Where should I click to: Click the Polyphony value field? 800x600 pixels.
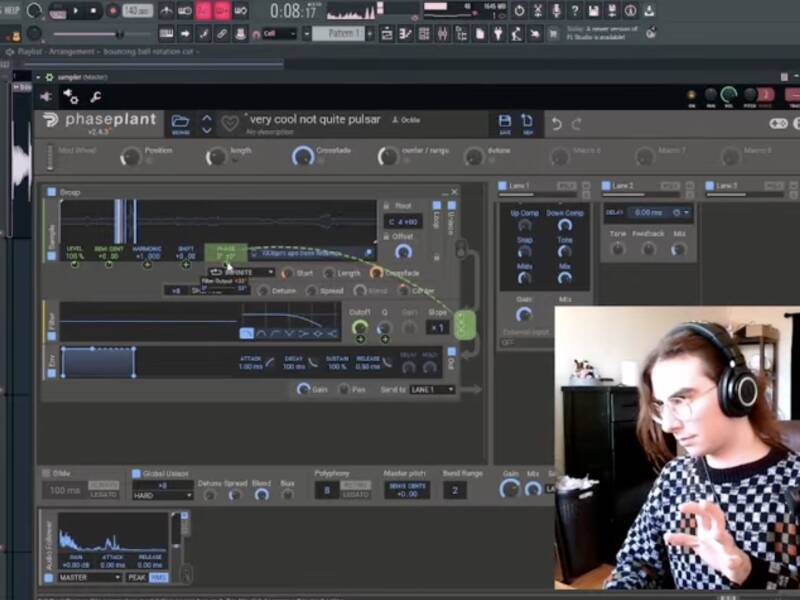[x=325, y=490]
